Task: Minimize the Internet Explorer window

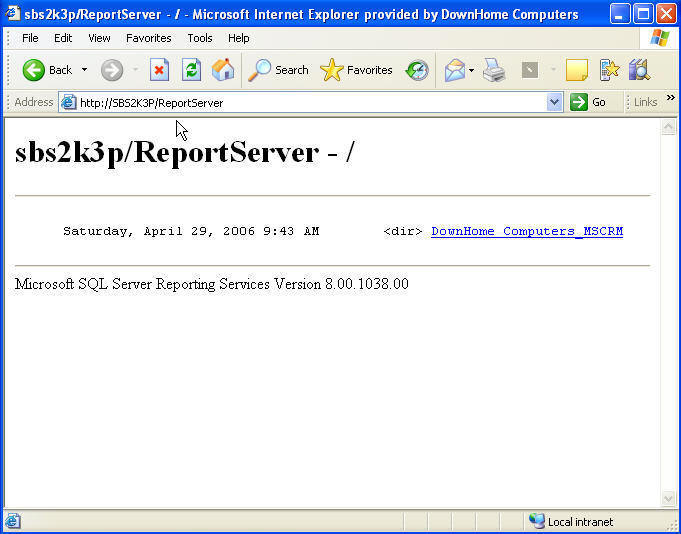Action: click(x=620, y=13)
